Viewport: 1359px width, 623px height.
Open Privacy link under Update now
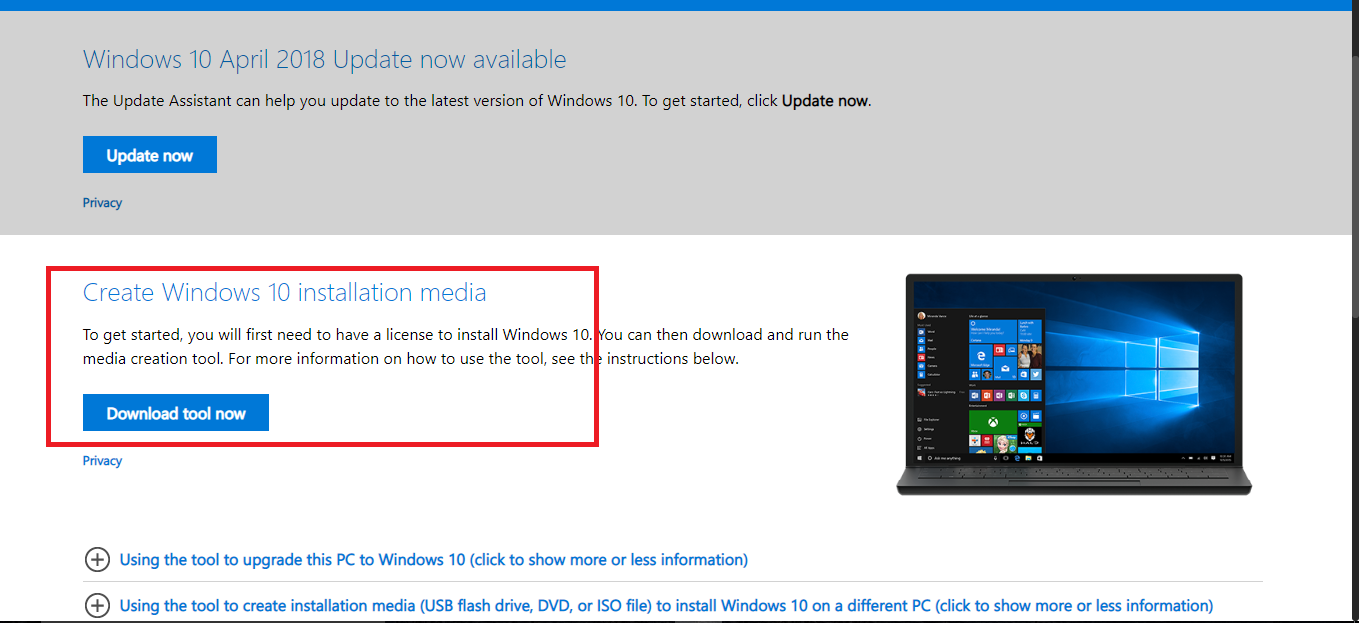tap(102, 203)
